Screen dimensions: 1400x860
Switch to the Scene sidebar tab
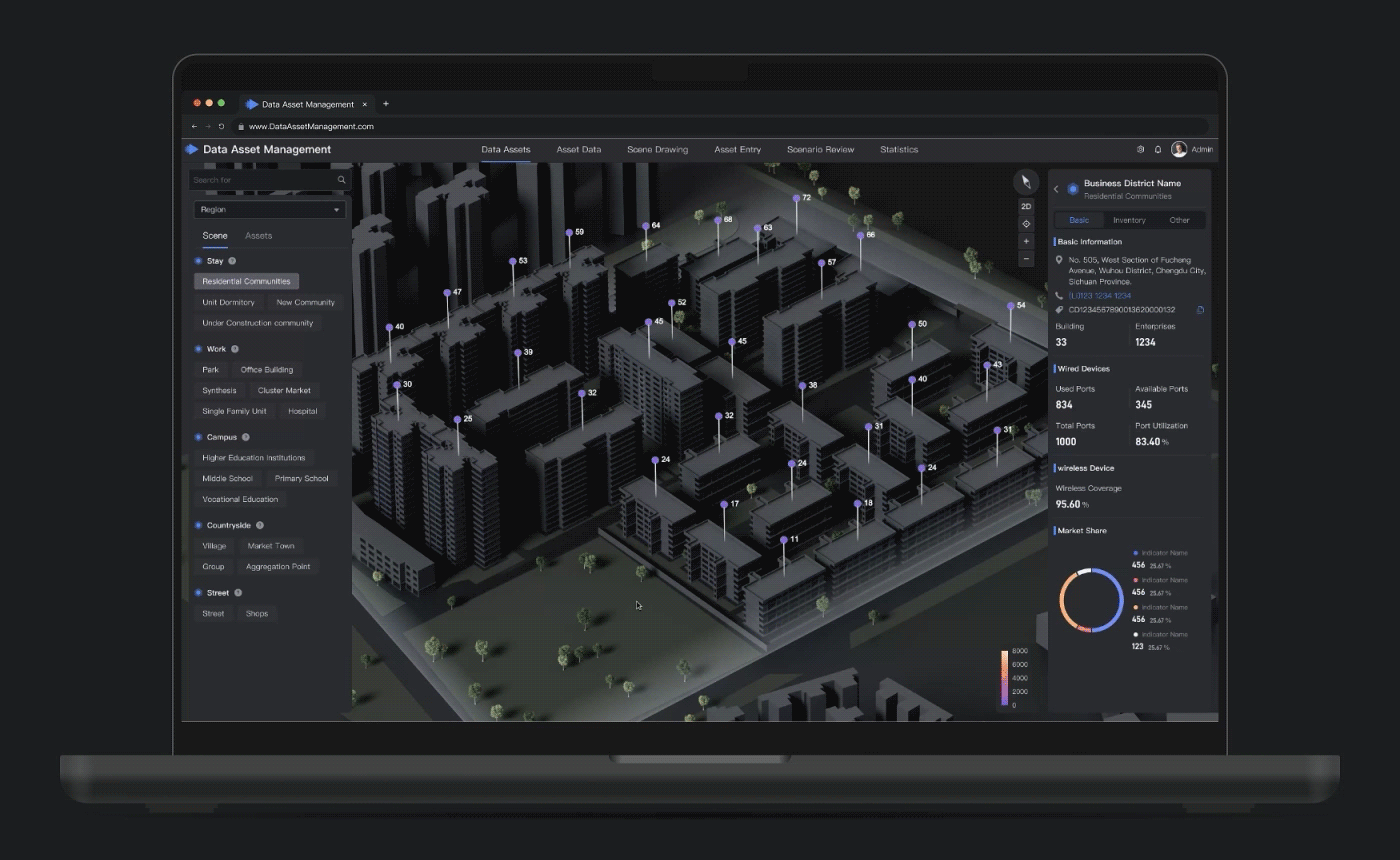click(215, 236)
